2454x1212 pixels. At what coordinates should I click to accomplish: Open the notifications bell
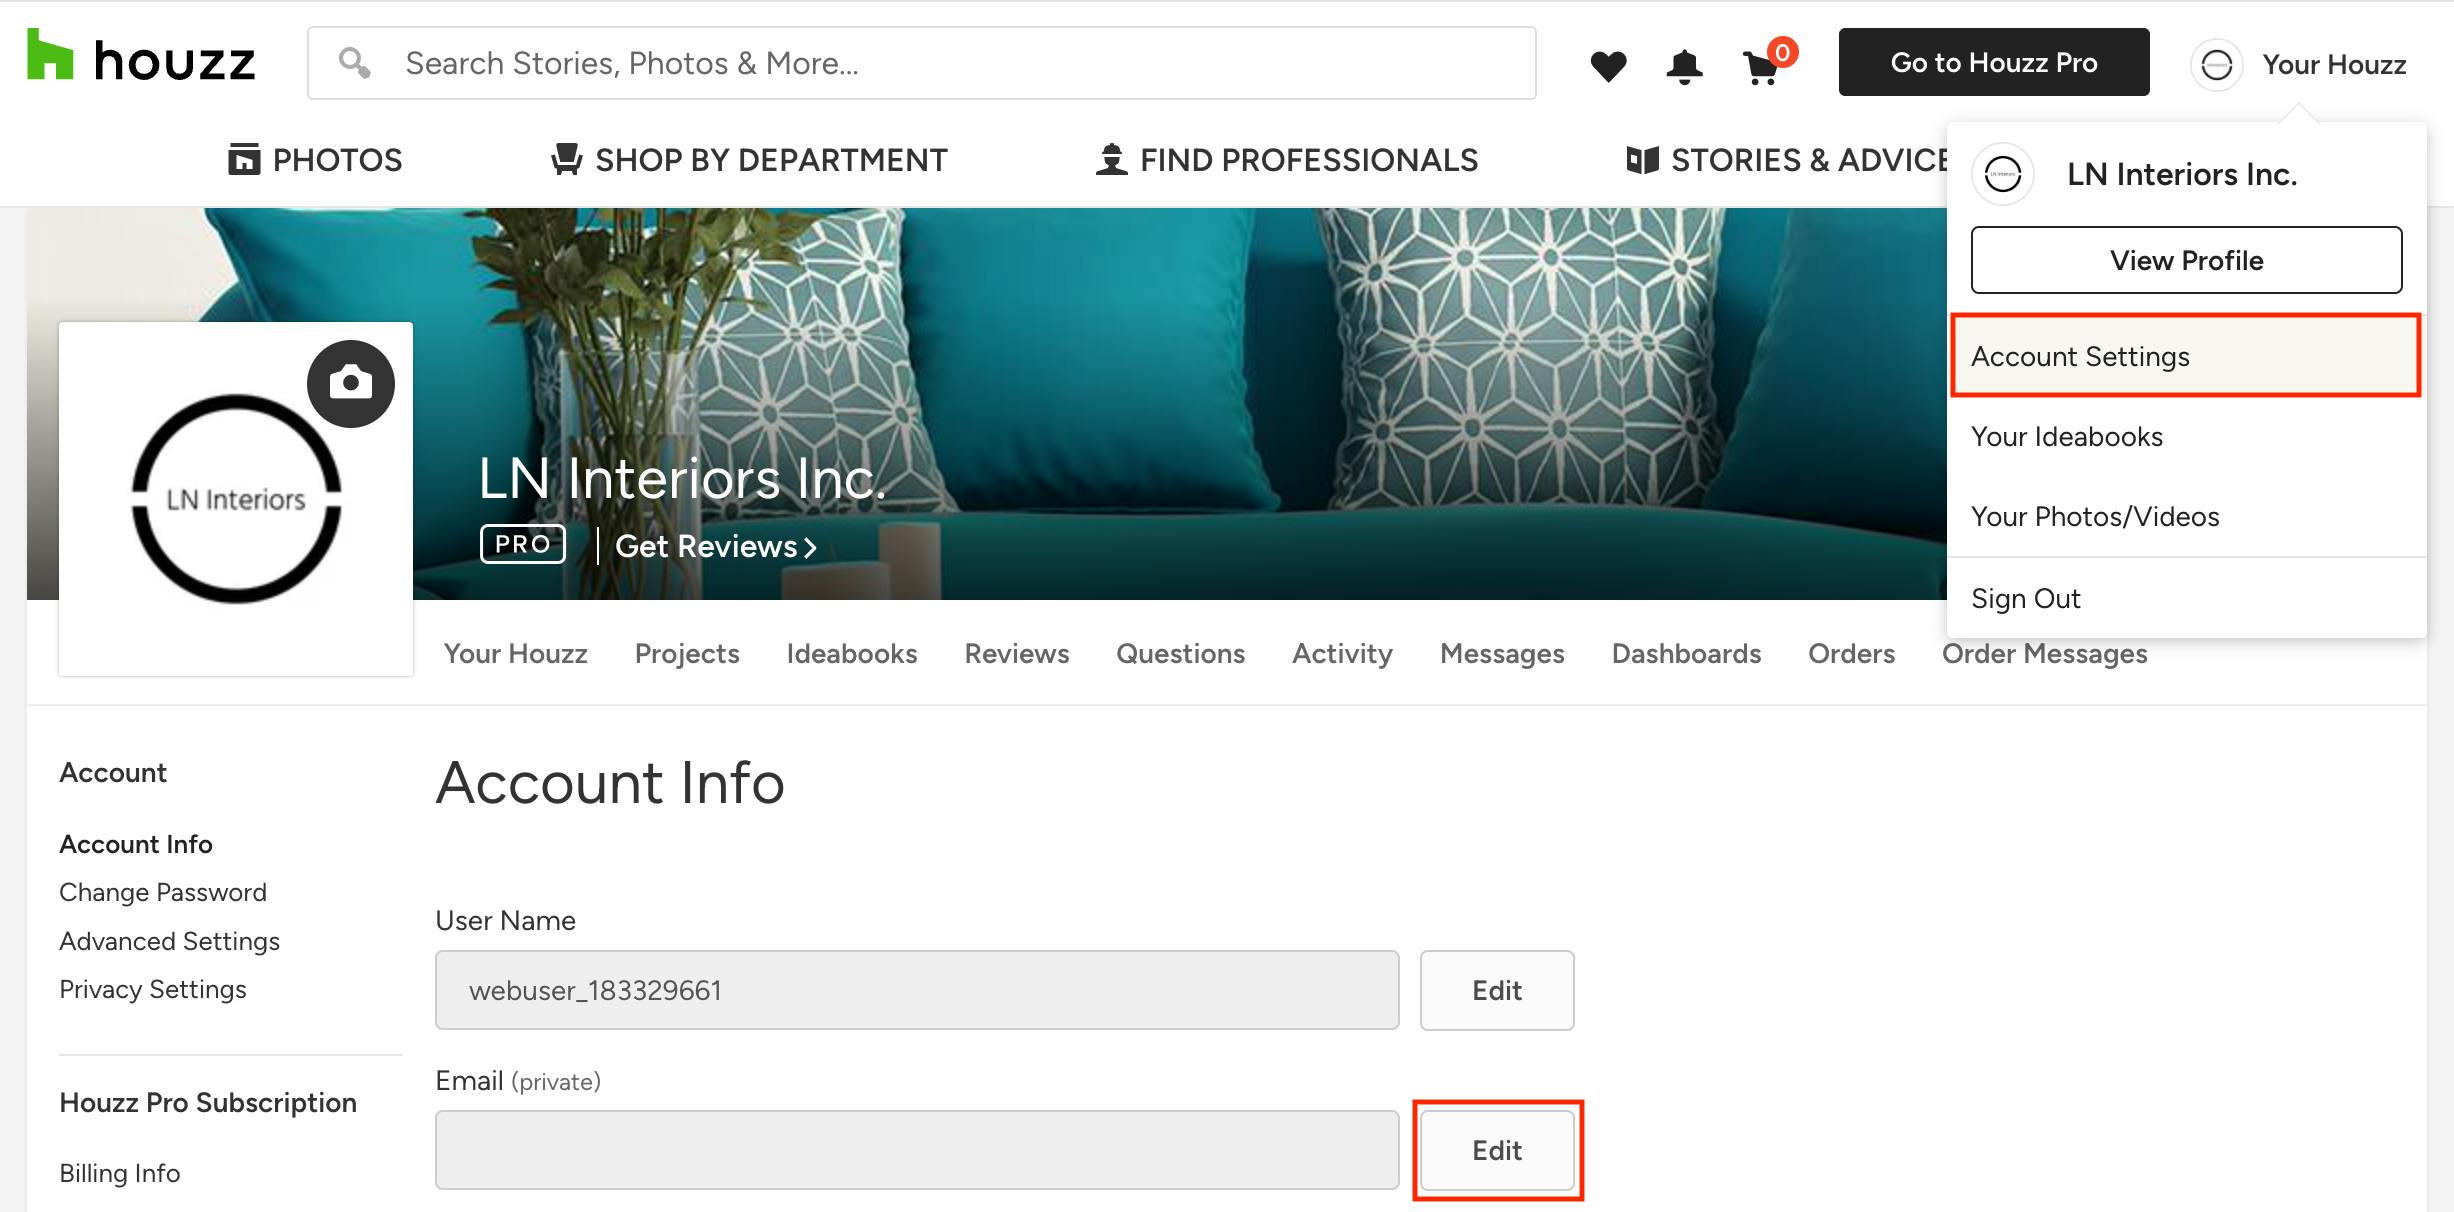(1684, 66)
